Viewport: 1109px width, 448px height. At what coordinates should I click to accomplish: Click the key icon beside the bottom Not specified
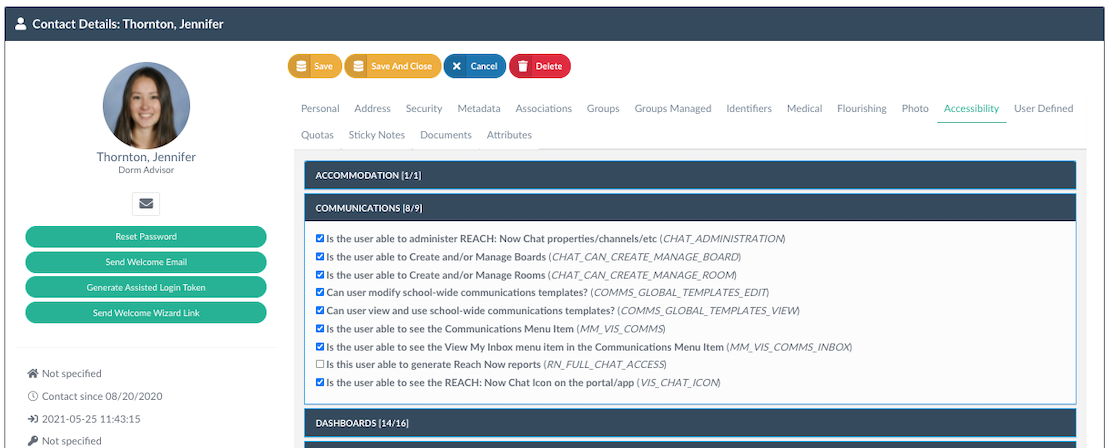33,441
